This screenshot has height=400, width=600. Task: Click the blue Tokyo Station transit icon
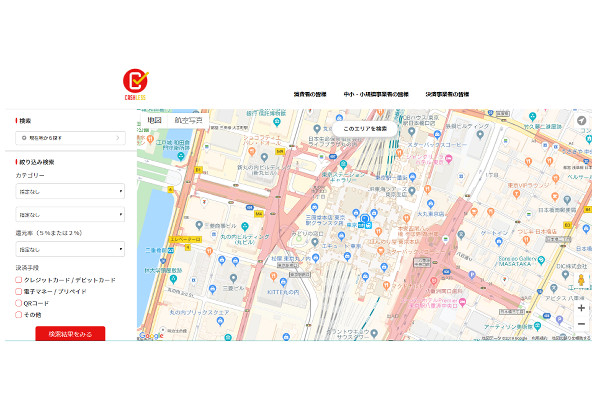coord(365,219)
